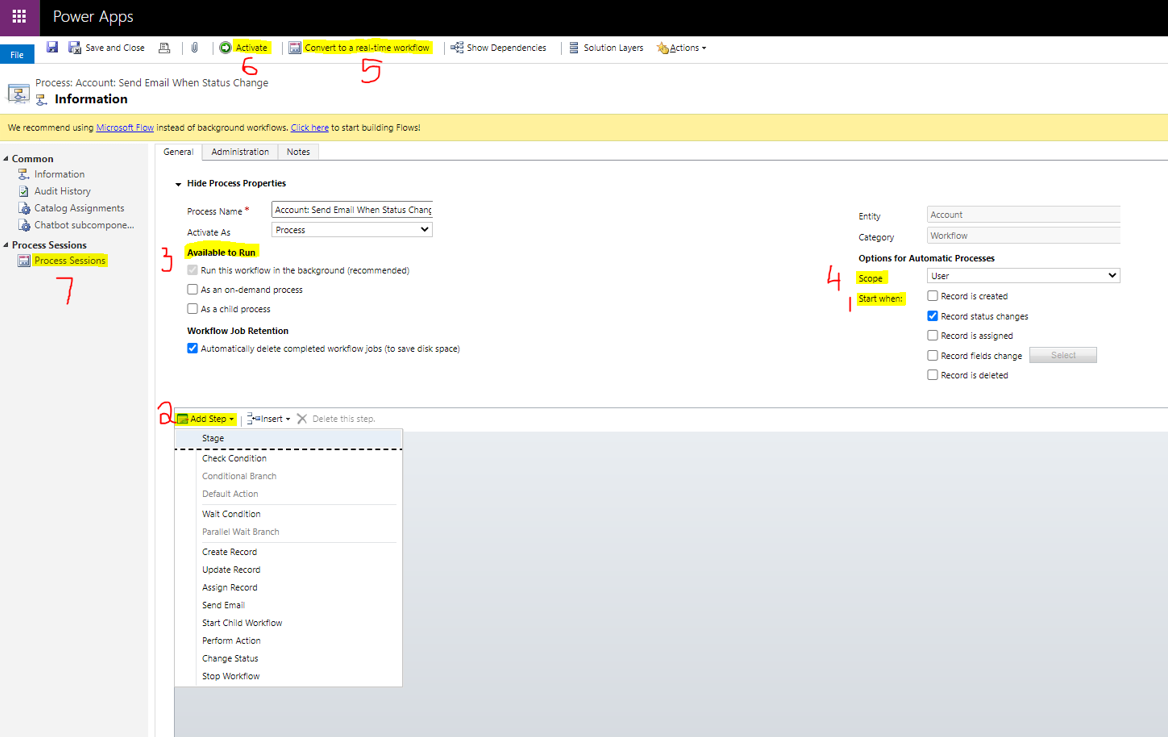Choose Send Email from Add Step menu
The width and height of the screenshot is (1168, 737).
pos(223,605)
